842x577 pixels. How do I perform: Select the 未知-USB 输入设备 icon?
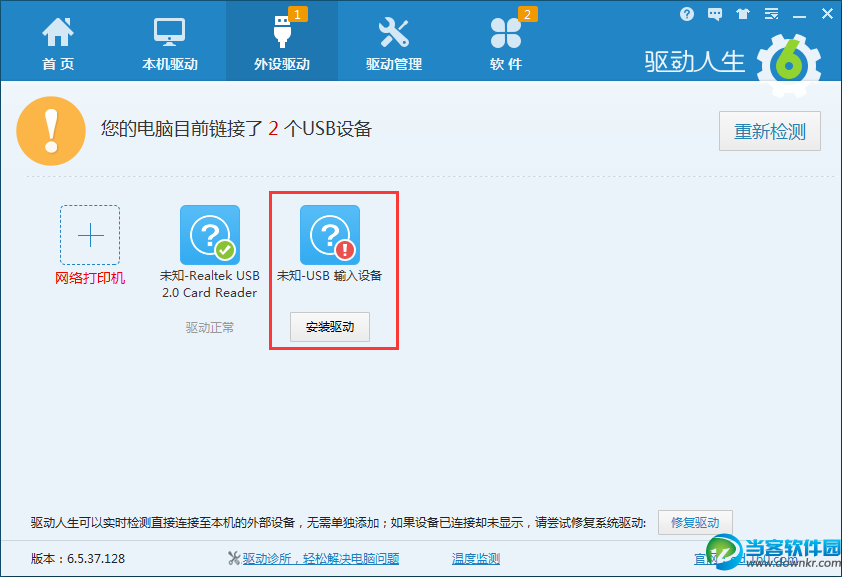330,235
